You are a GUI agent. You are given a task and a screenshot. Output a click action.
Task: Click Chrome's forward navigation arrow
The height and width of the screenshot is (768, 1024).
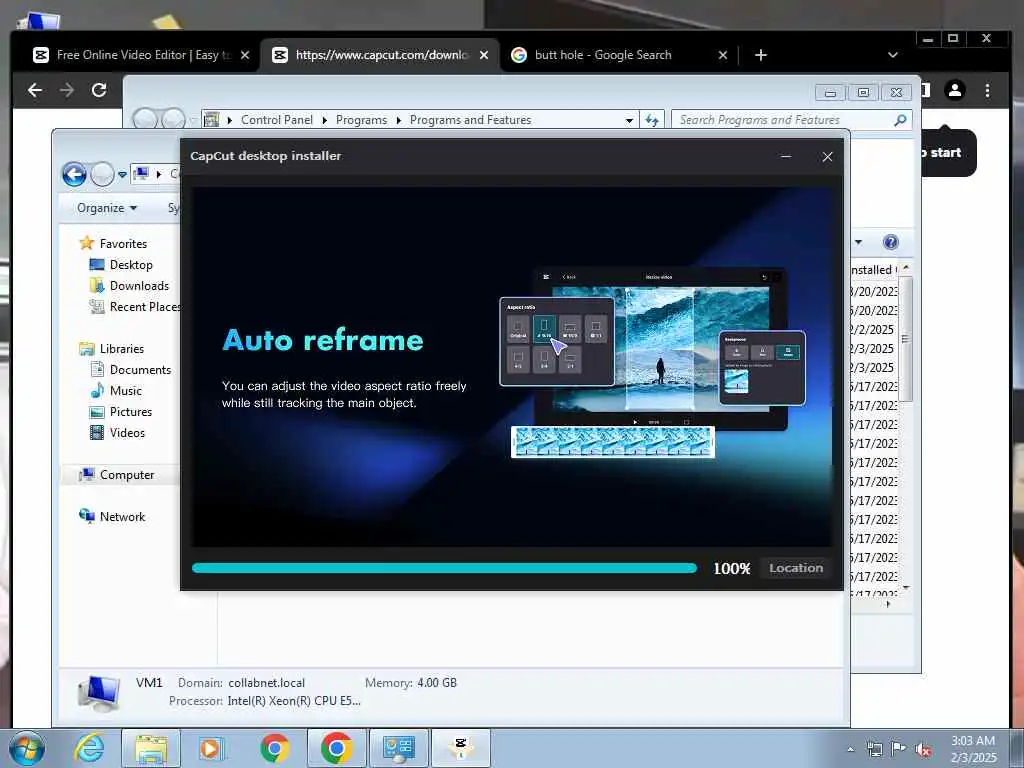[x=67, y=90]
